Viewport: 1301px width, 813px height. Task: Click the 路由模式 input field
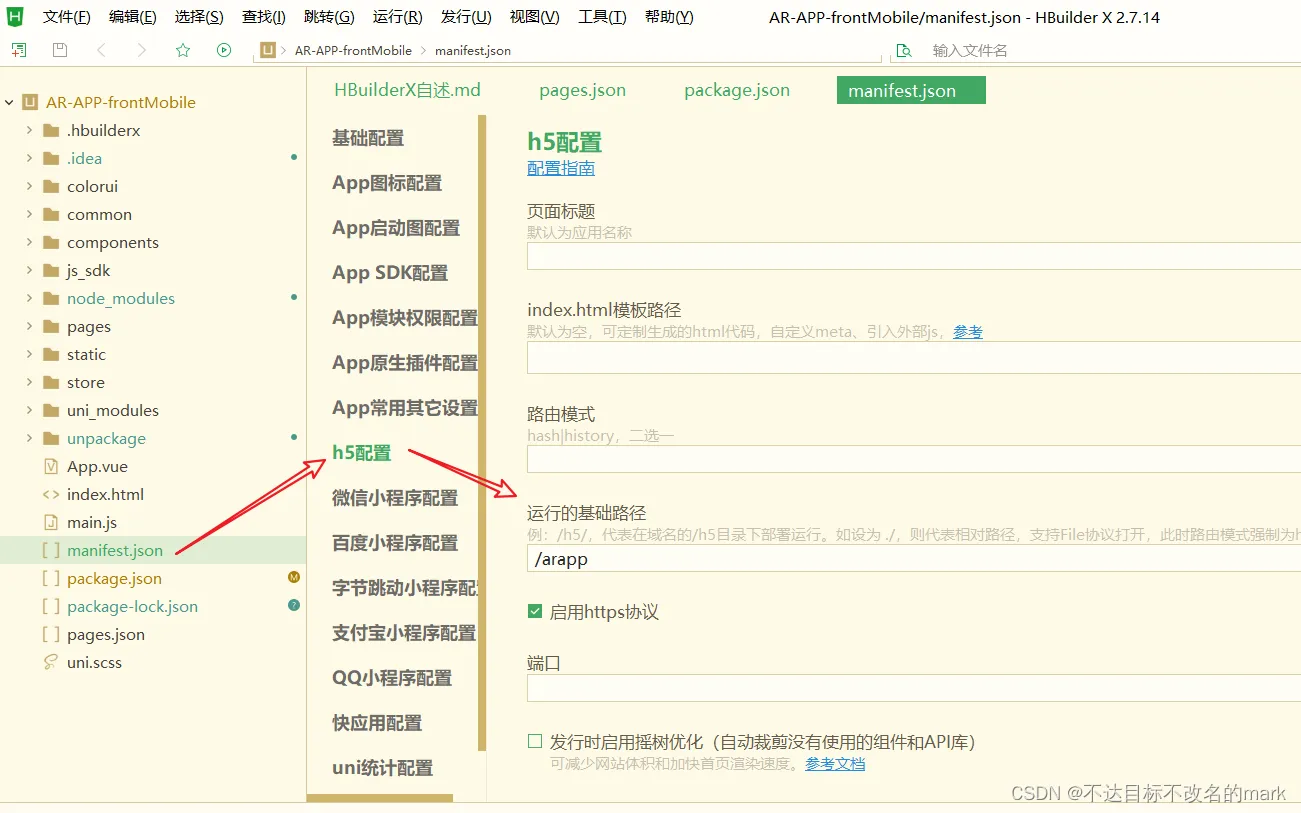point(913,459)
